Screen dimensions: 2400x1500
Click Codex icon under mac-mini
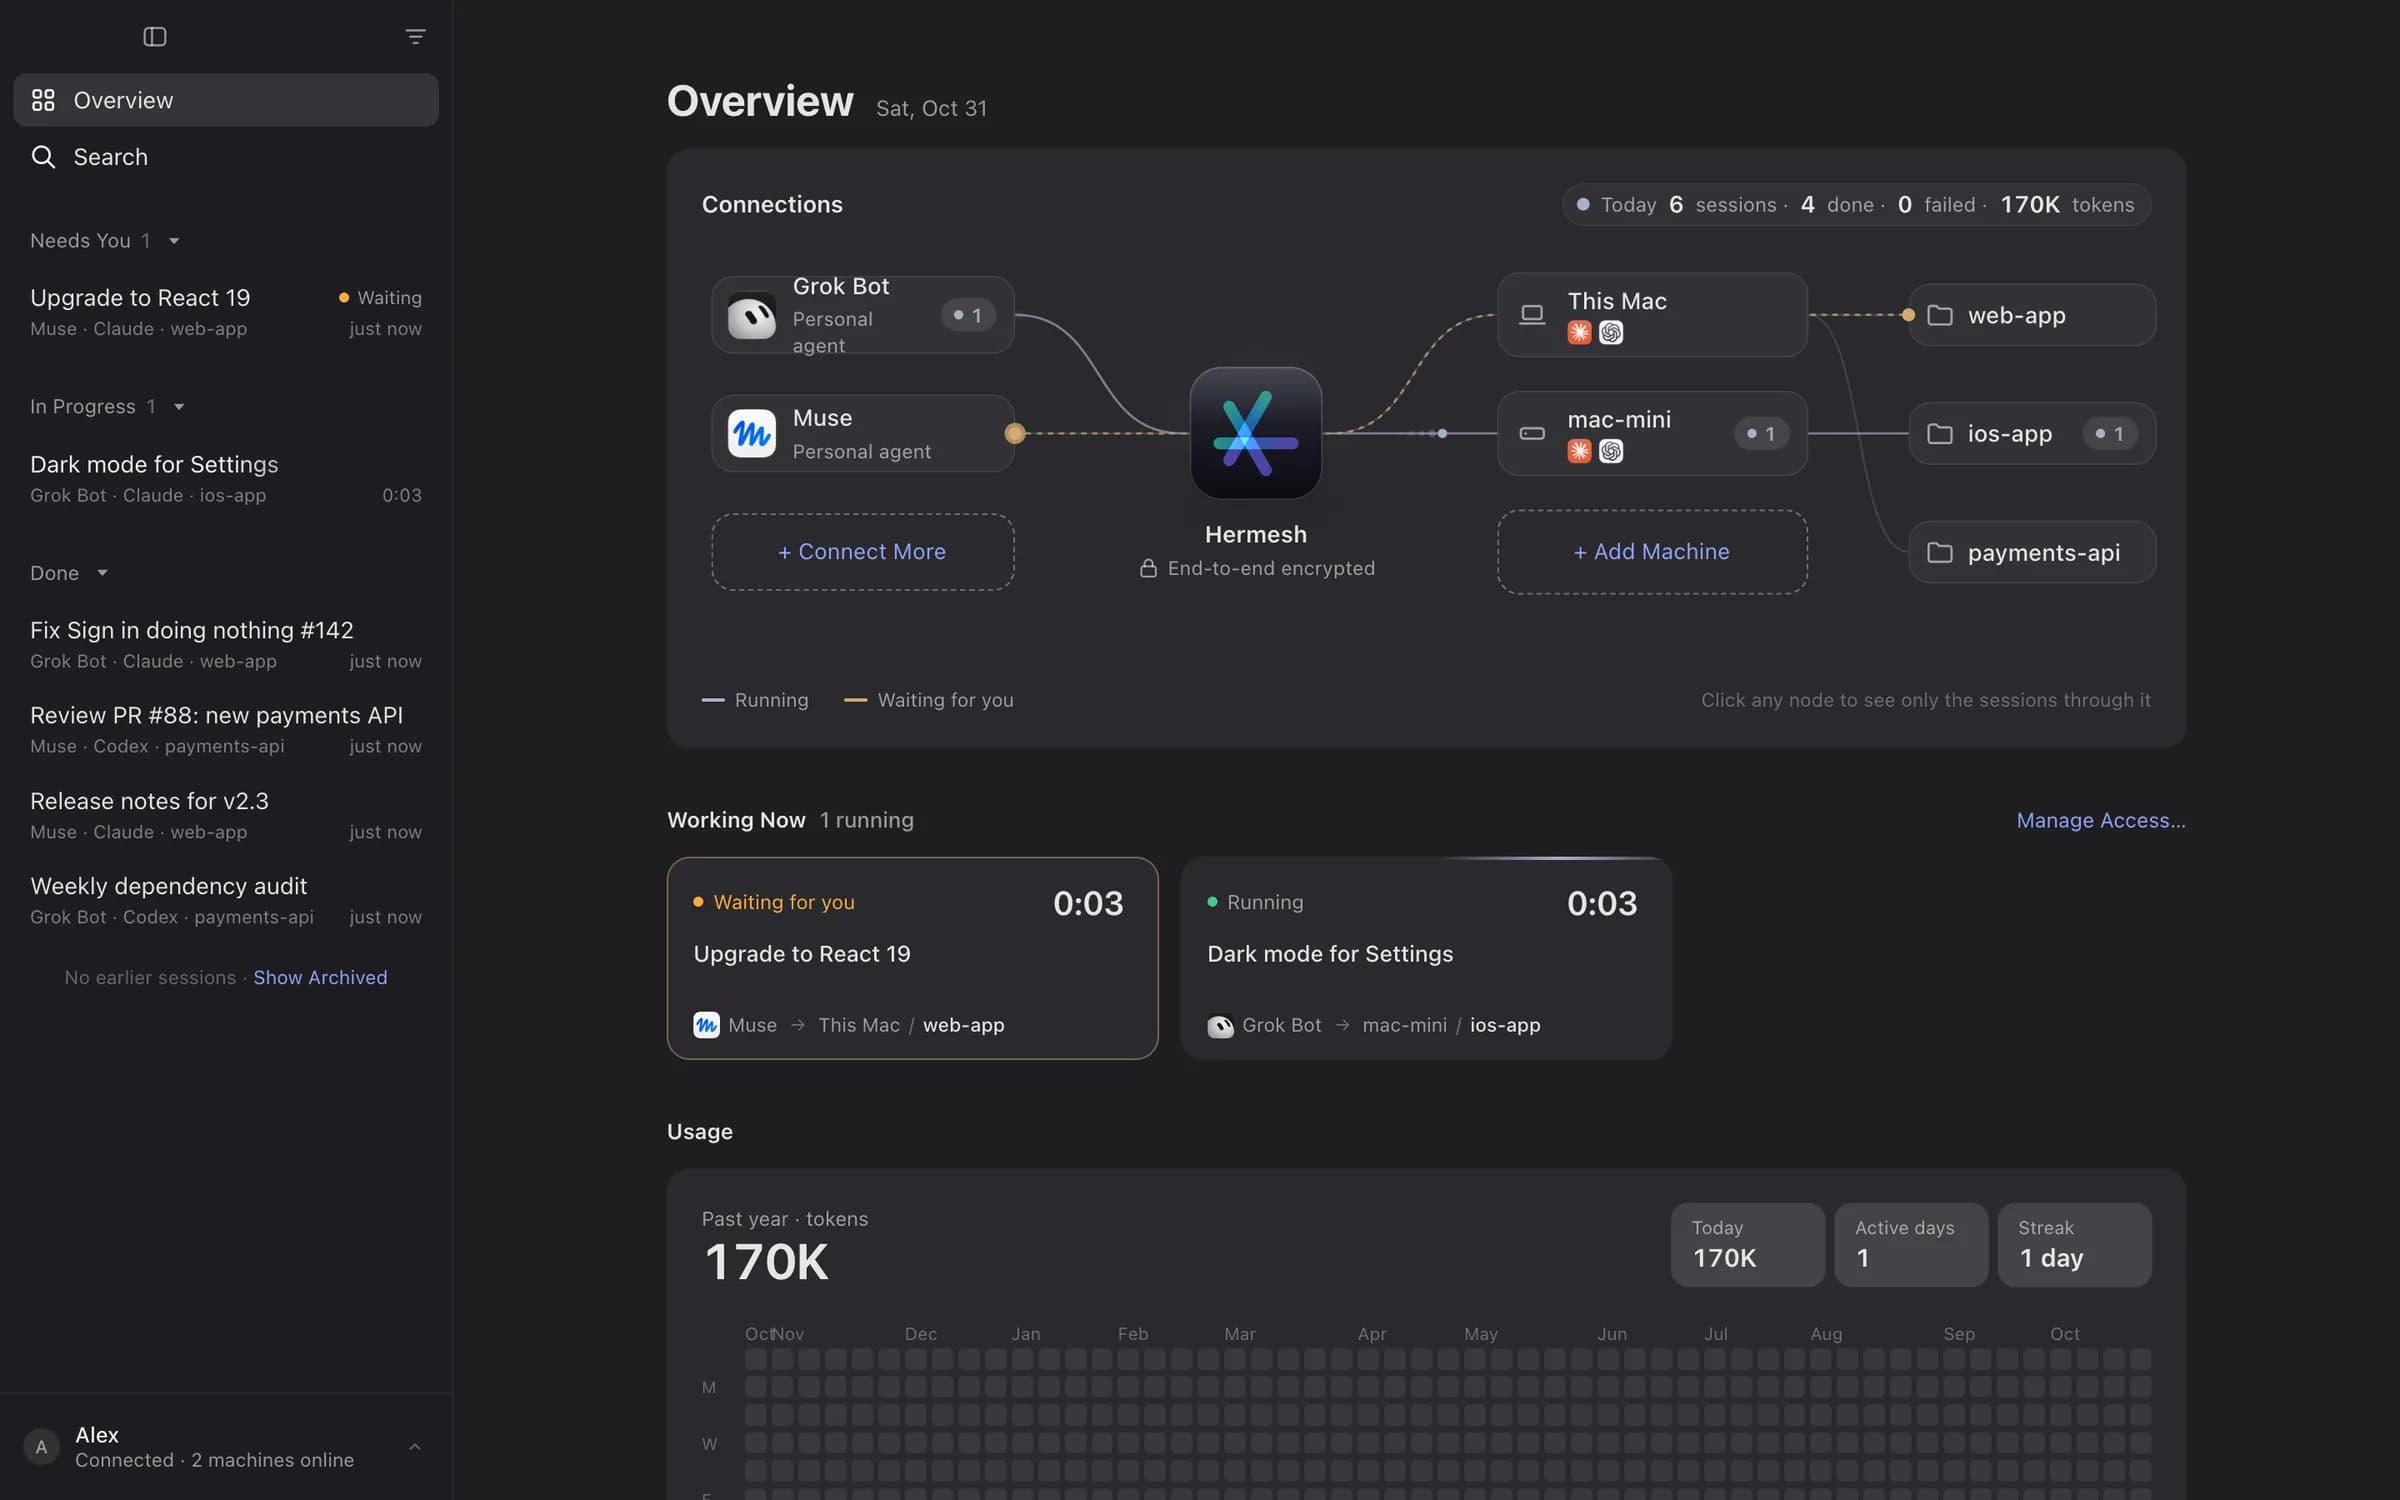point(1610,451)
